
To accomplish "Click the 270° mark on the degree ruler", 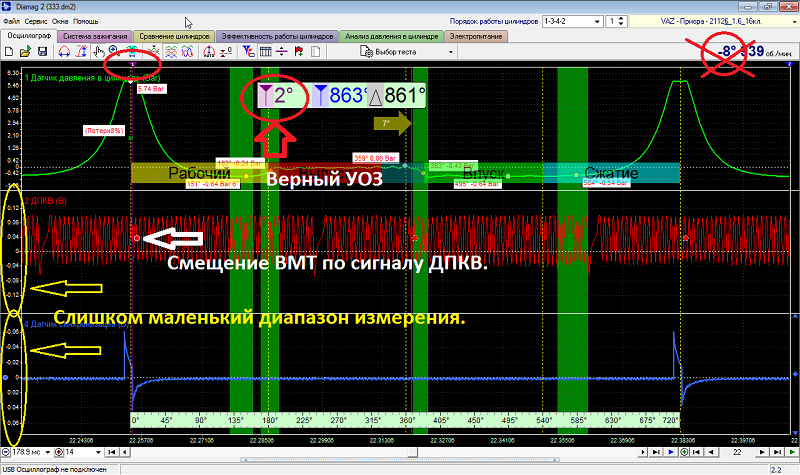I will coord(338,420).
